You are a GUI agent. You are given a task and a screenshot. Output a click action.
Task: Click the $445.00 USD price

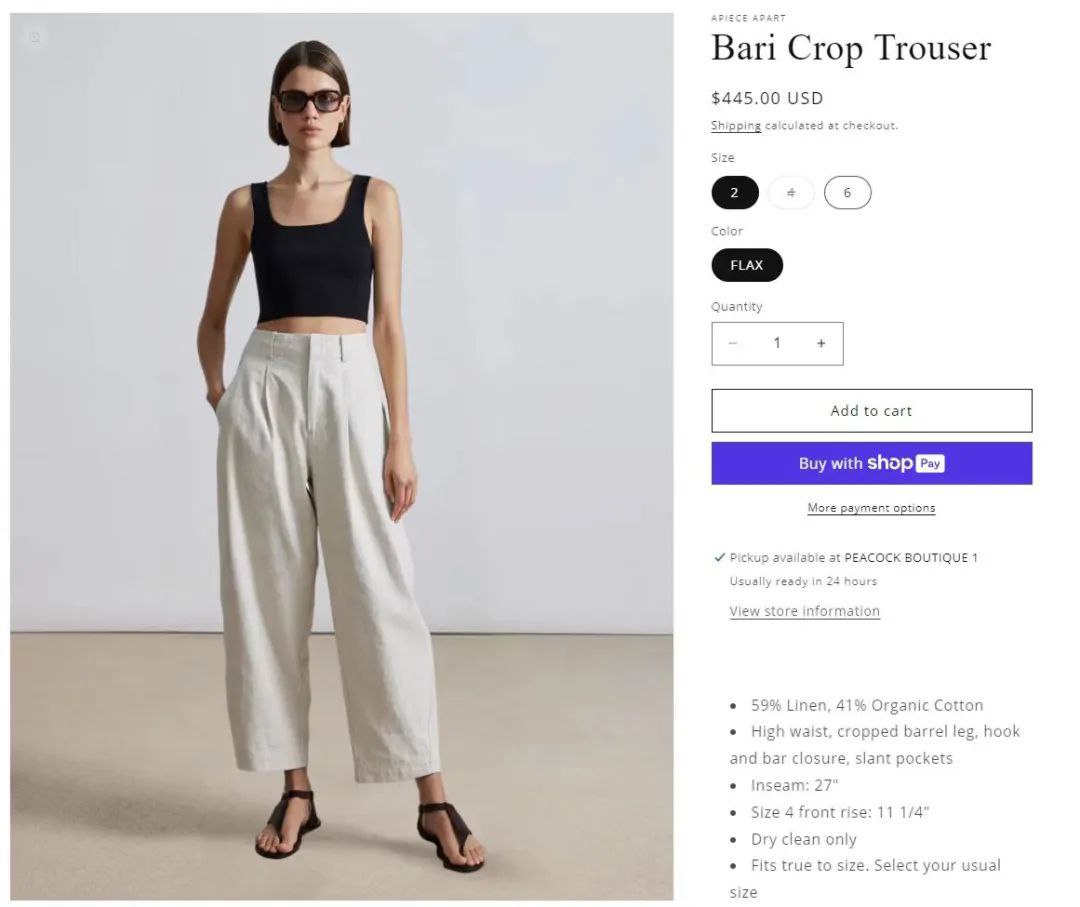coord(767,98)
